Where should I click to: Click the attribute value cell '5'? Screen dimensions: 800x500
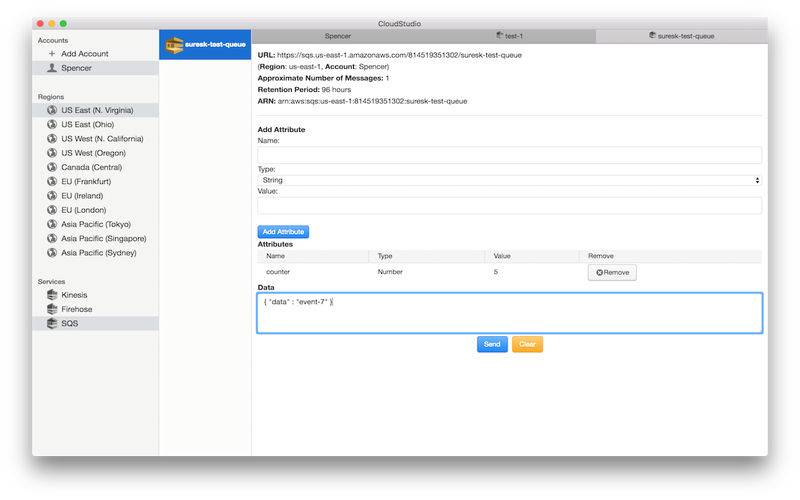495,272
